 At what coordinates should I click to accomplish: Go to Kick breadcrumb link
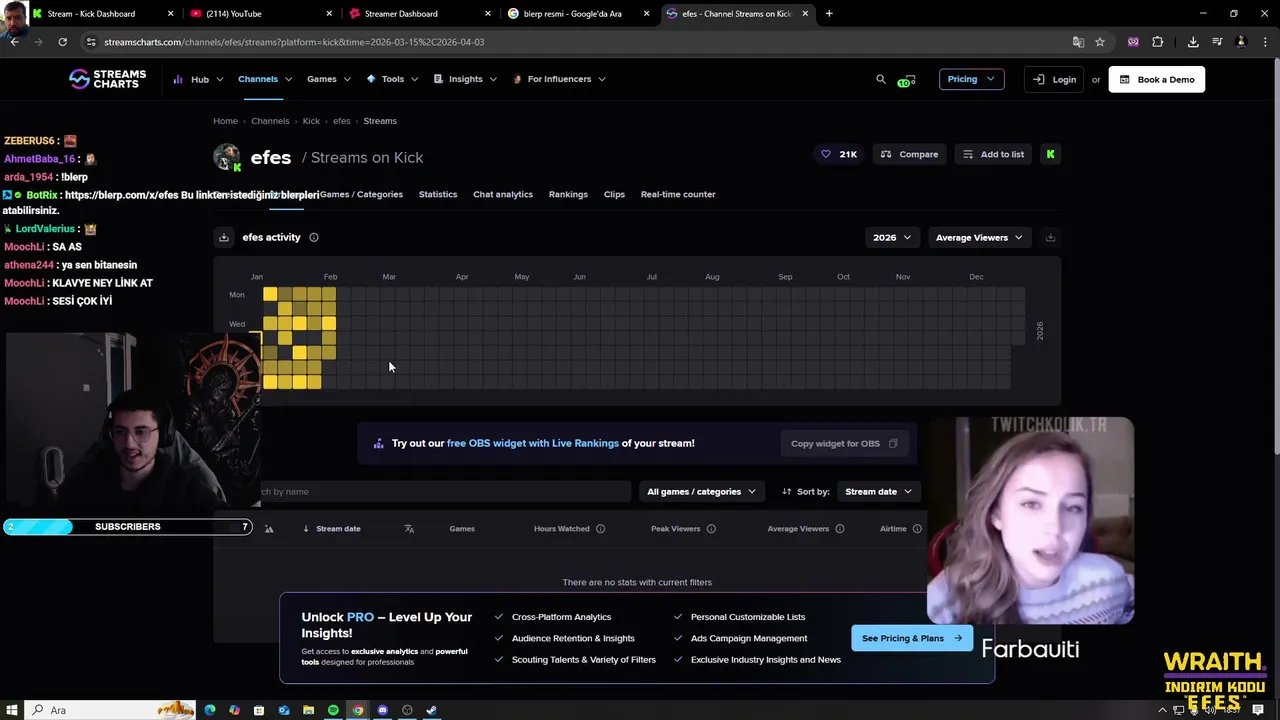coord(311,121)
